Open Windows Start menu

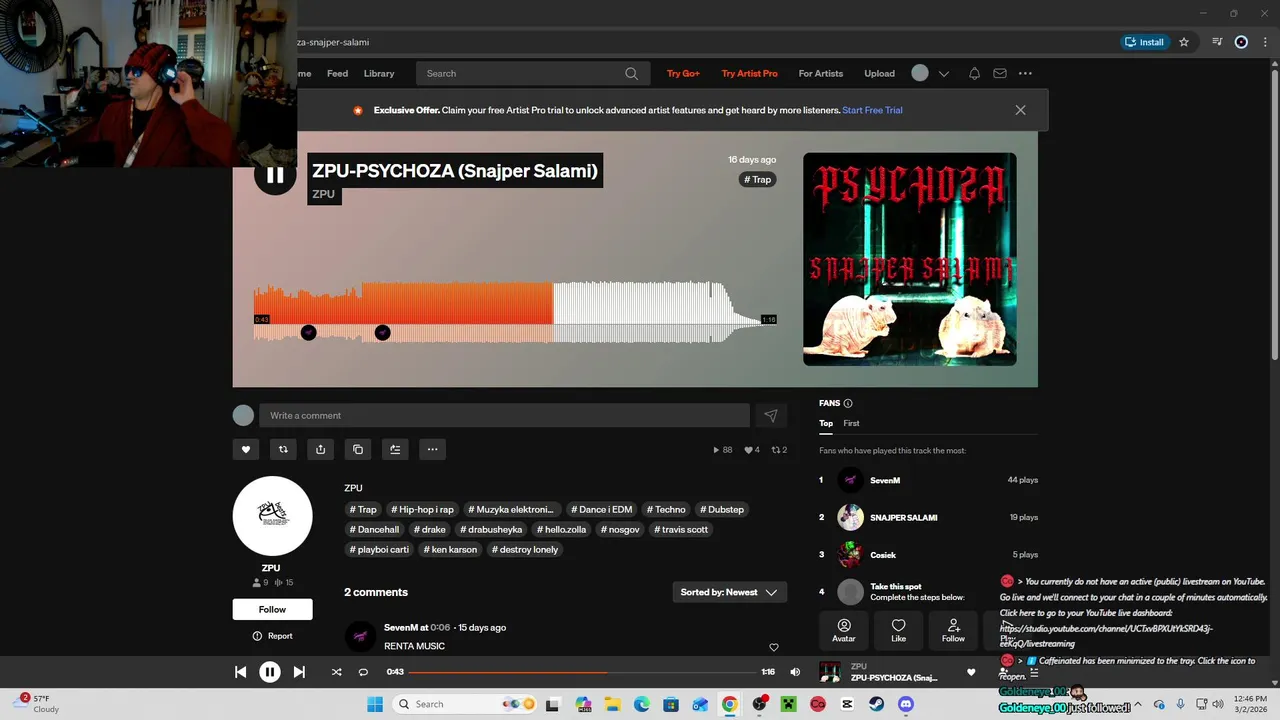pyautogui.click(x=375, y=704)
